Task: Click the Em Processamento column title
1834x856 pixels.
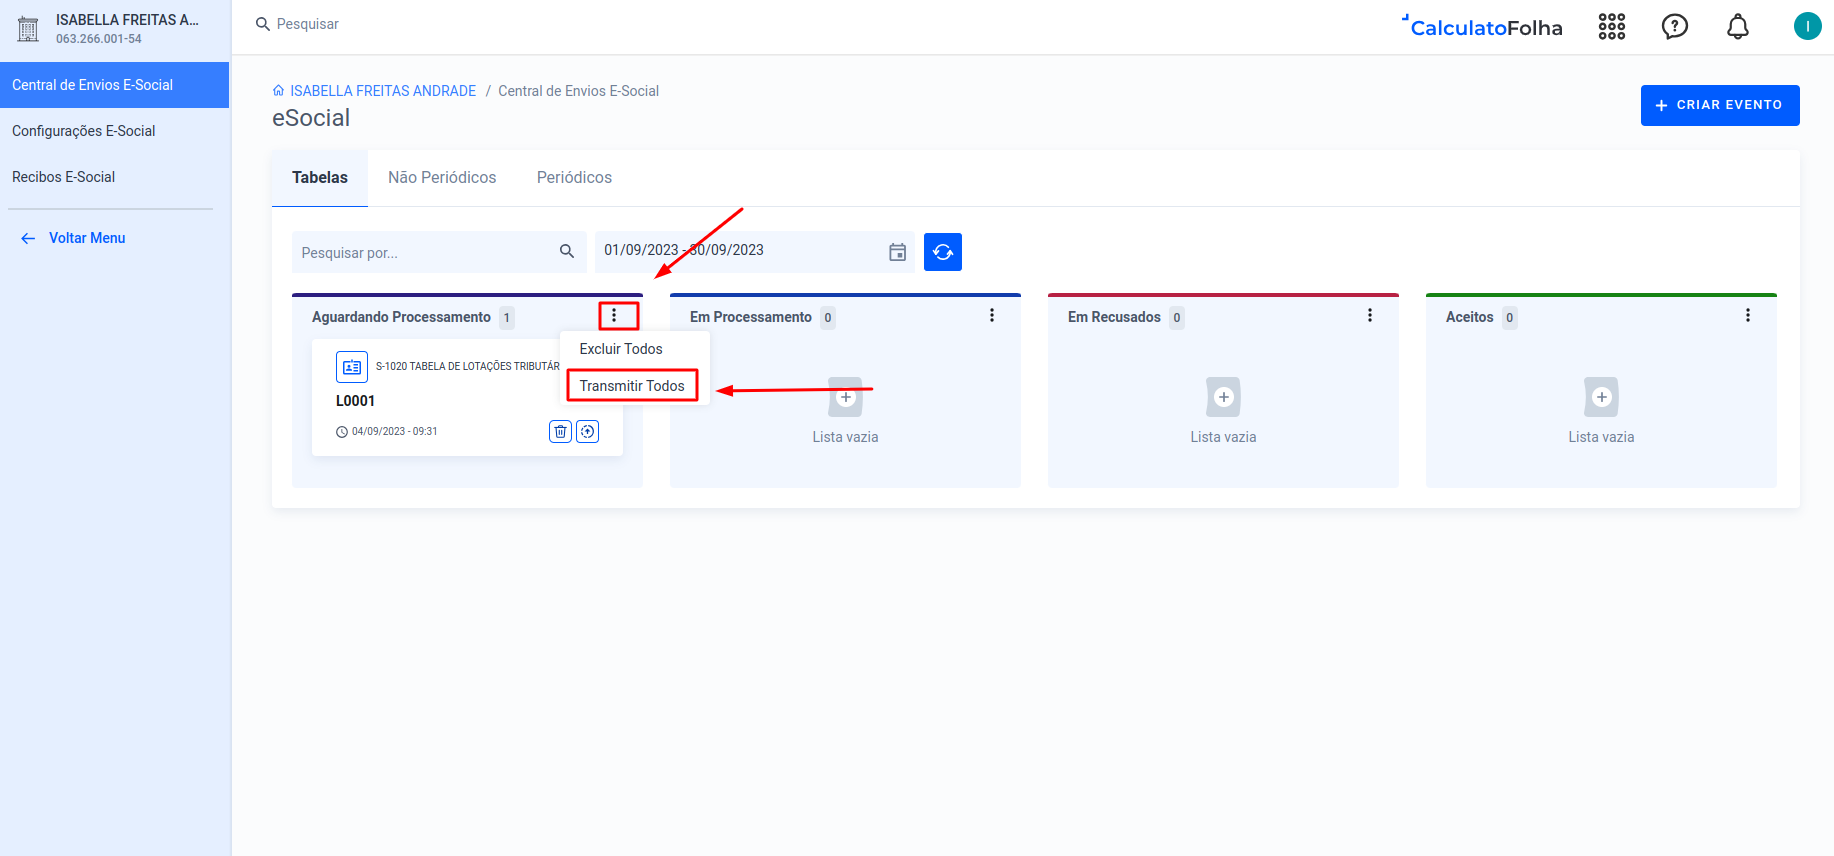Action: pos(751,317)
